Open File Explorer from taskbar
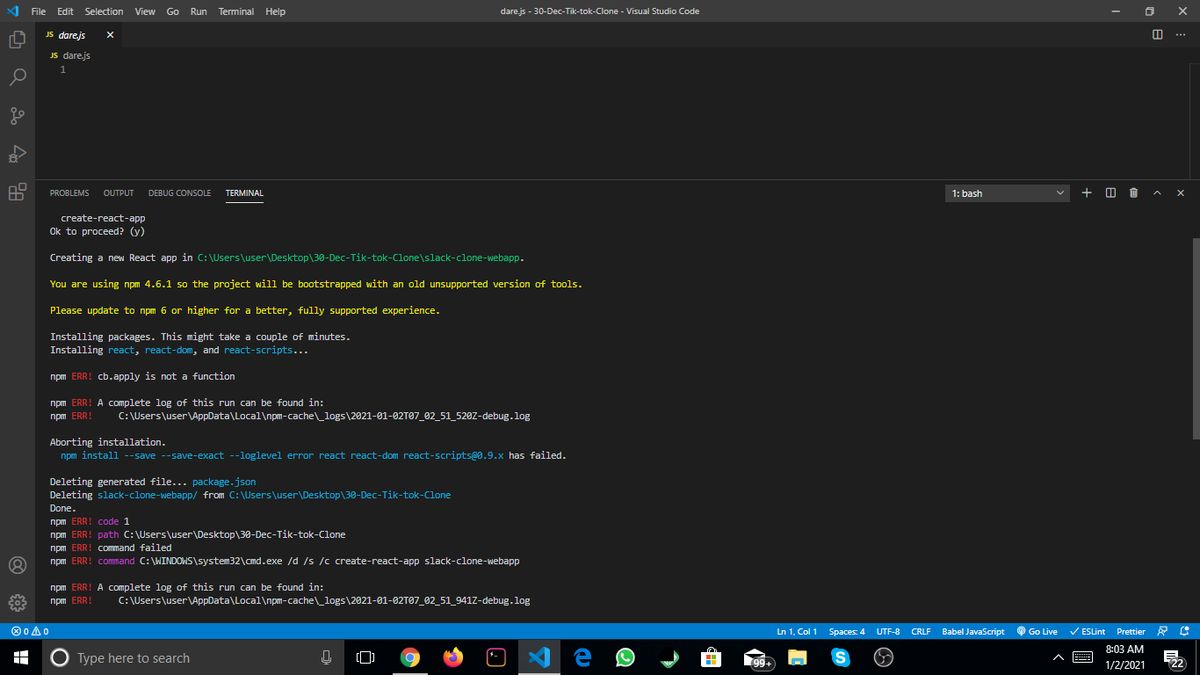This screenshot has height=675, width=1200. coord(797,657)
